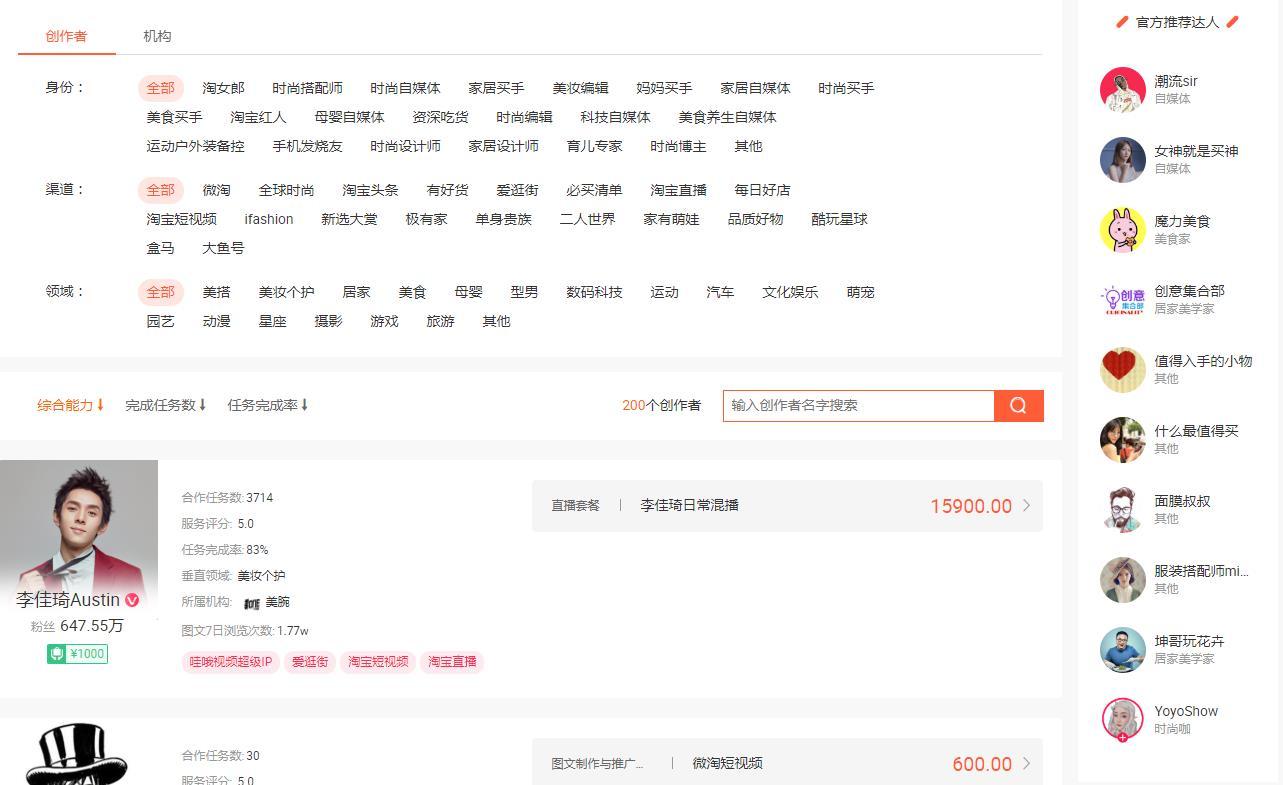Sort by 综合能力 descending

point(71,405)
